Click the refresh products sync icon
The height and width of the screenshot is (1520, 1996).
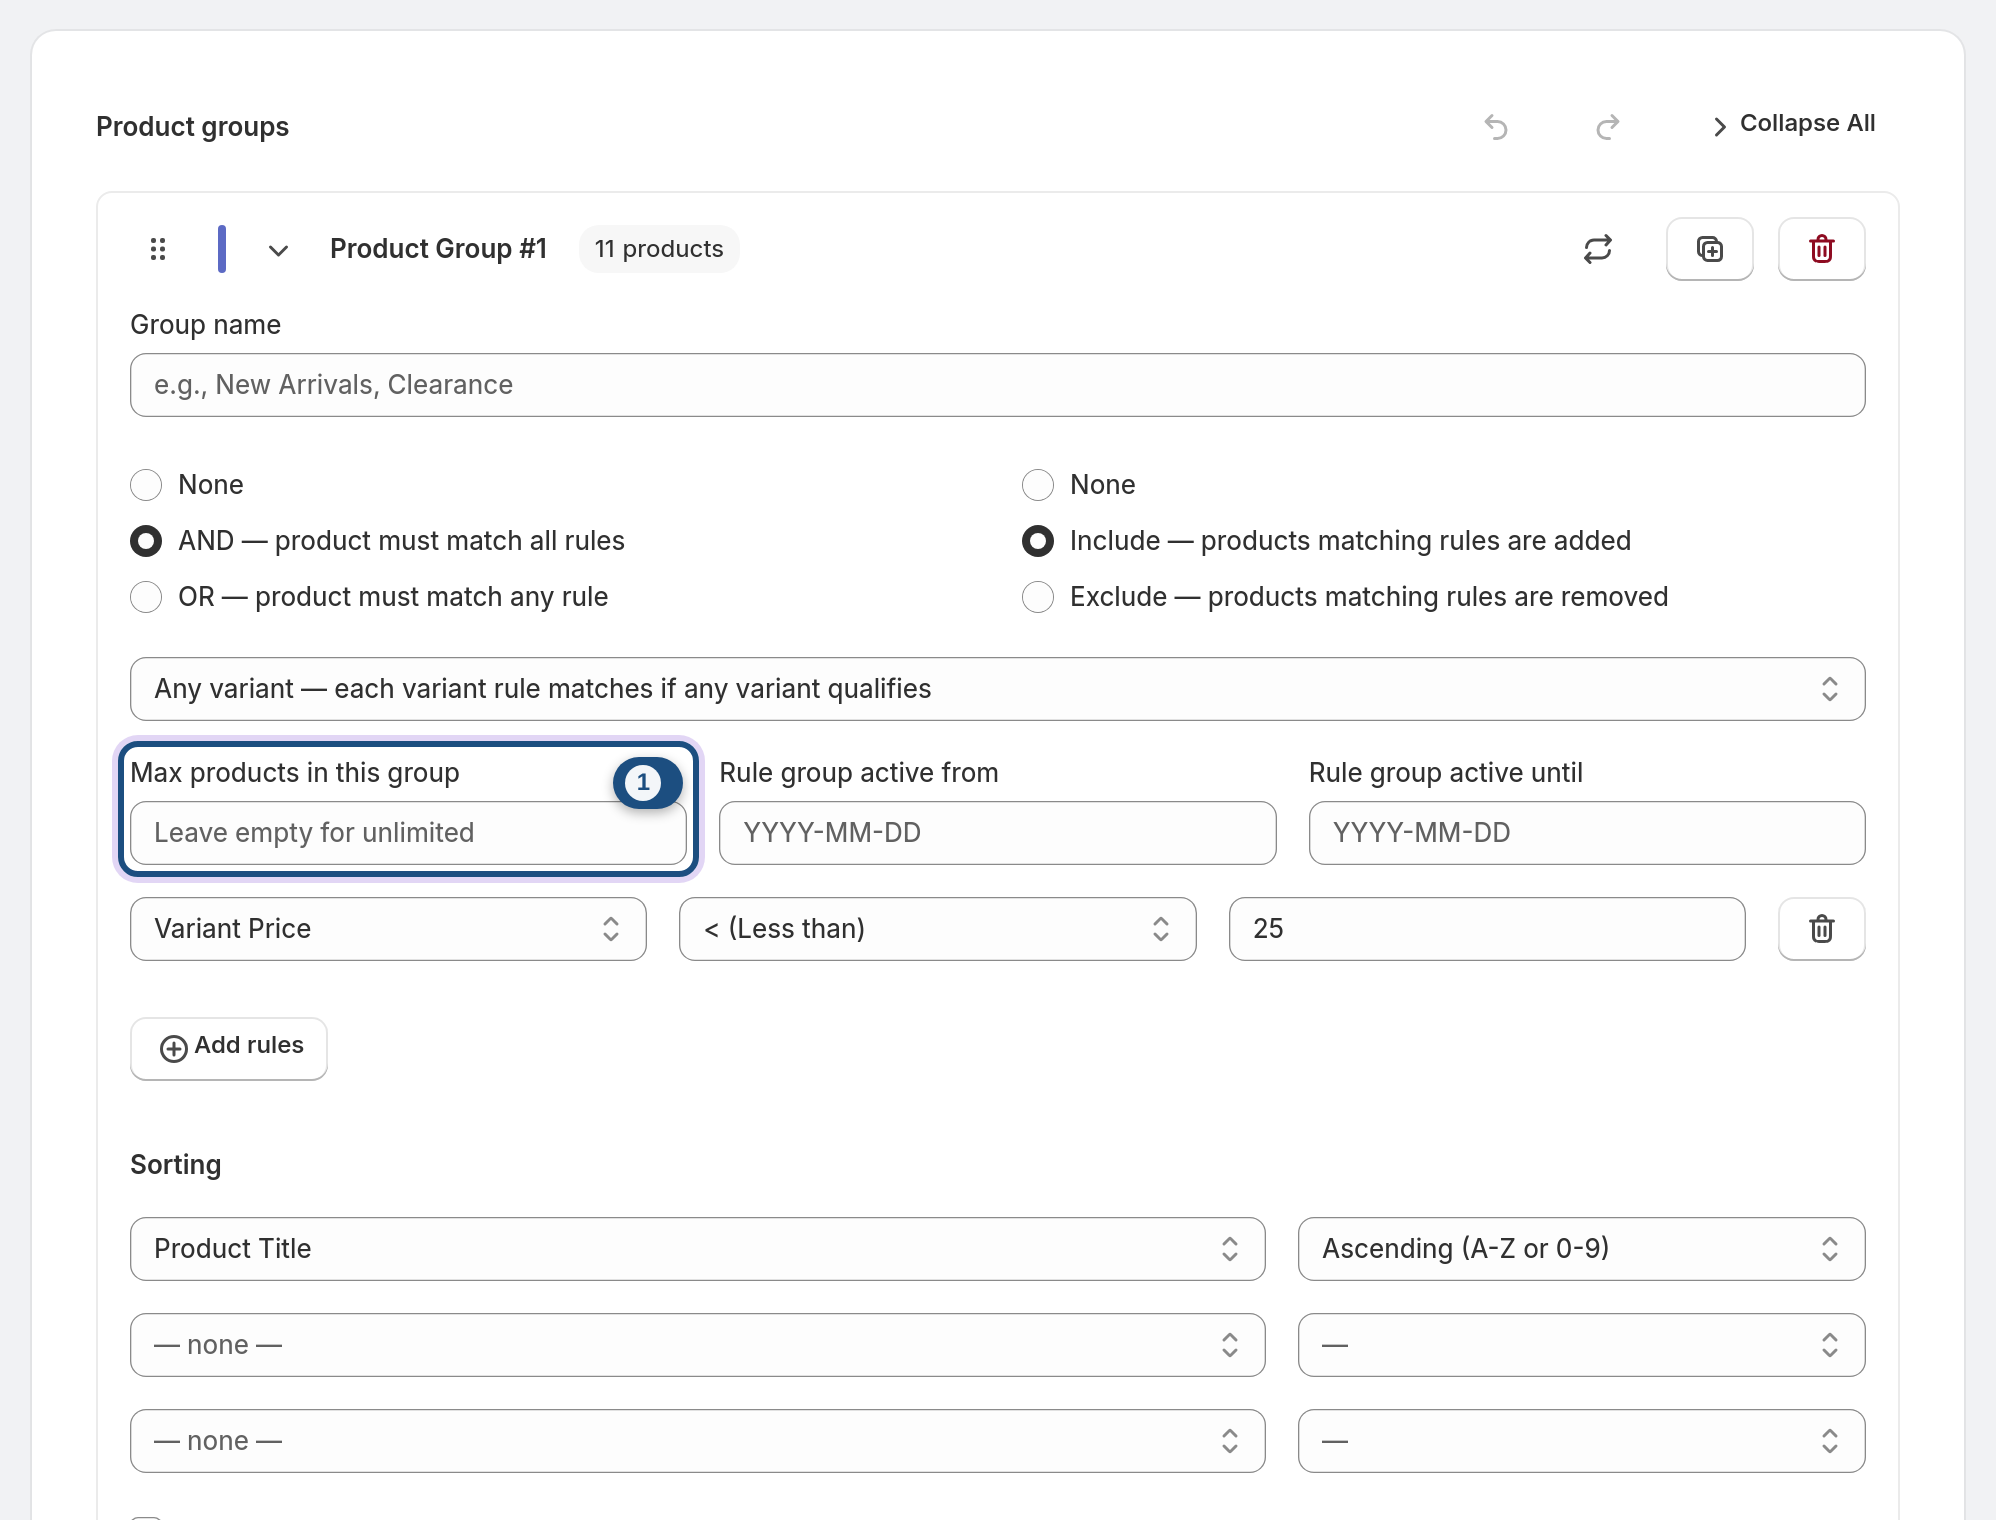(x=1598, y=249)
